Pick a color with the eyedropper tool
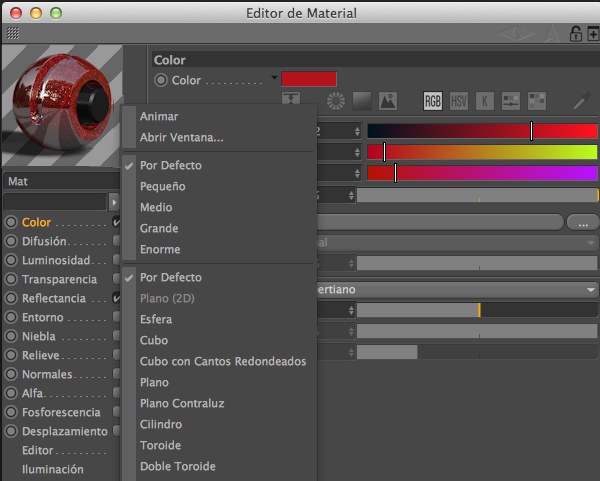Screen dimensions: 600x481 tap(581, 101)
